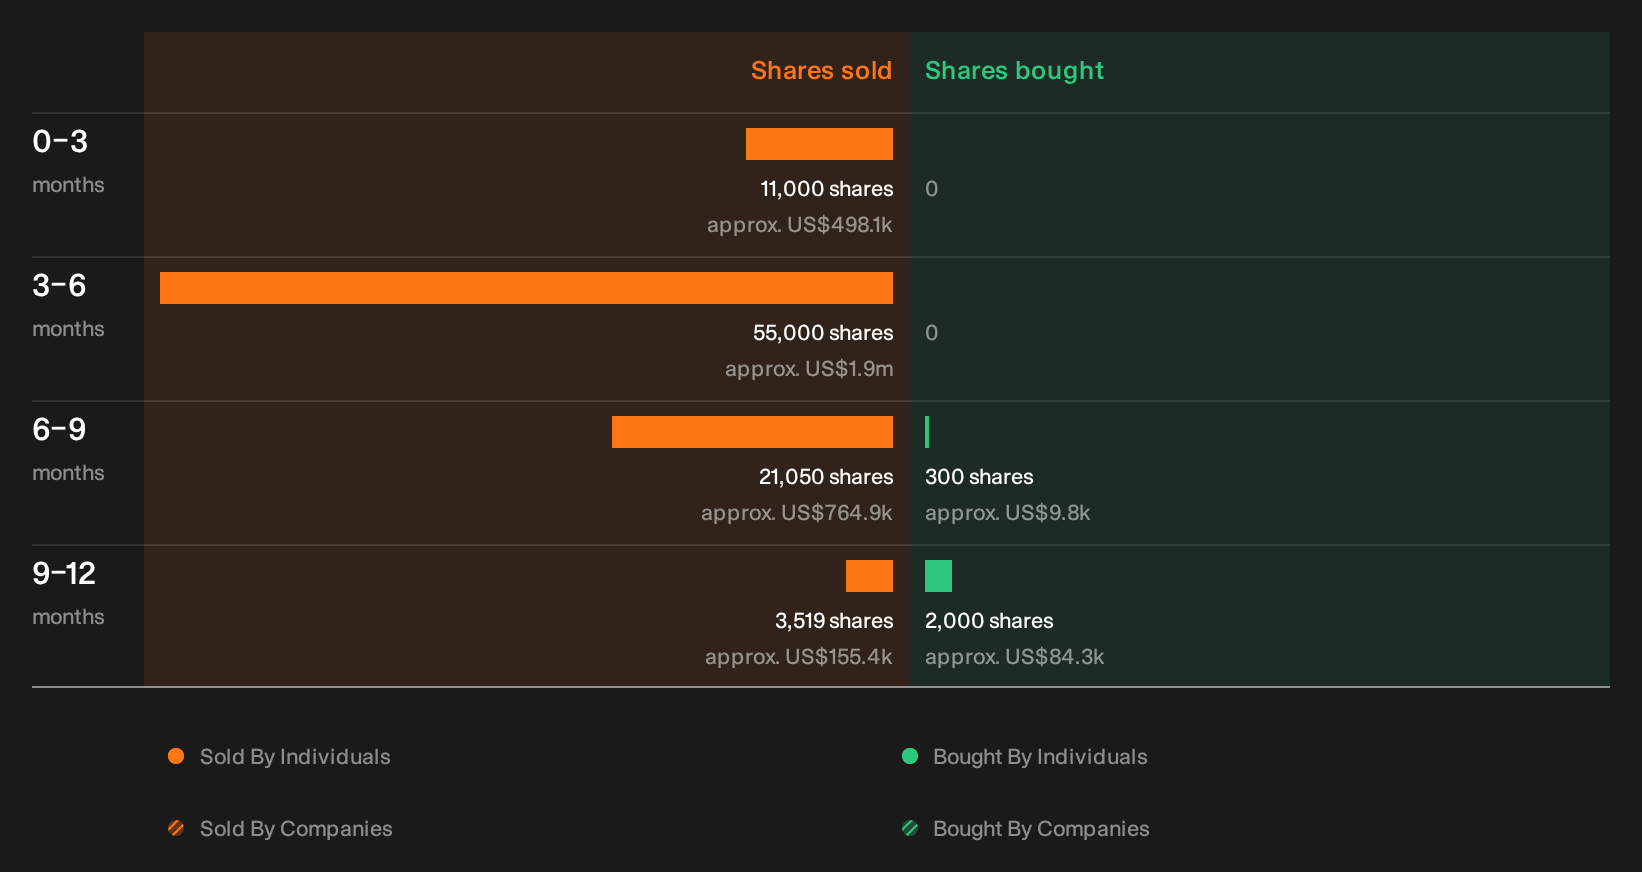
Task: Click approx. US$498.1k amount
Action: [x=800, y=225]
